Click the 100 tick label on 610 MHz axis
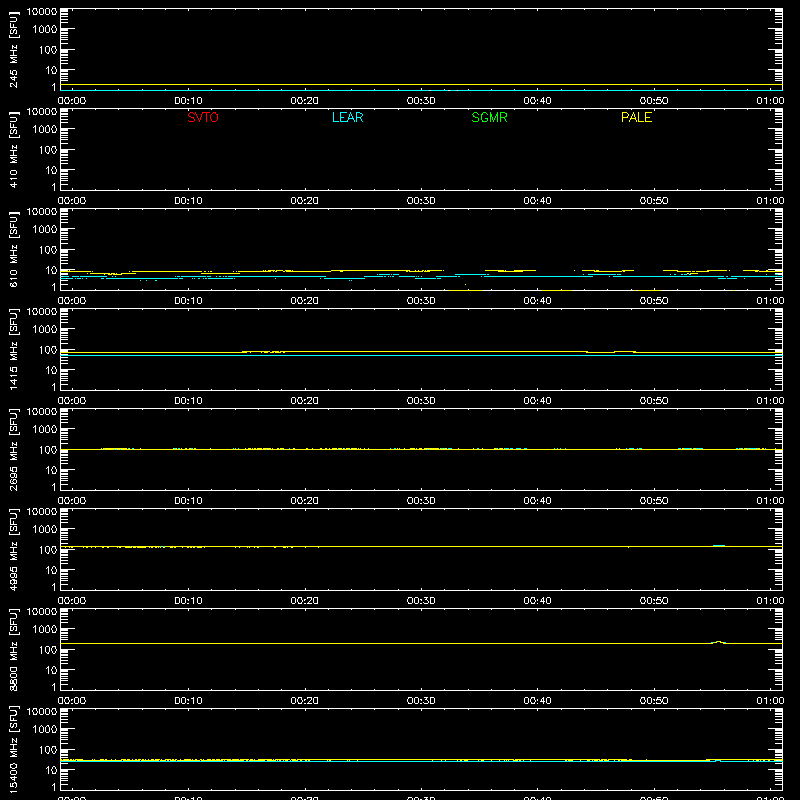 pos(48,250)
